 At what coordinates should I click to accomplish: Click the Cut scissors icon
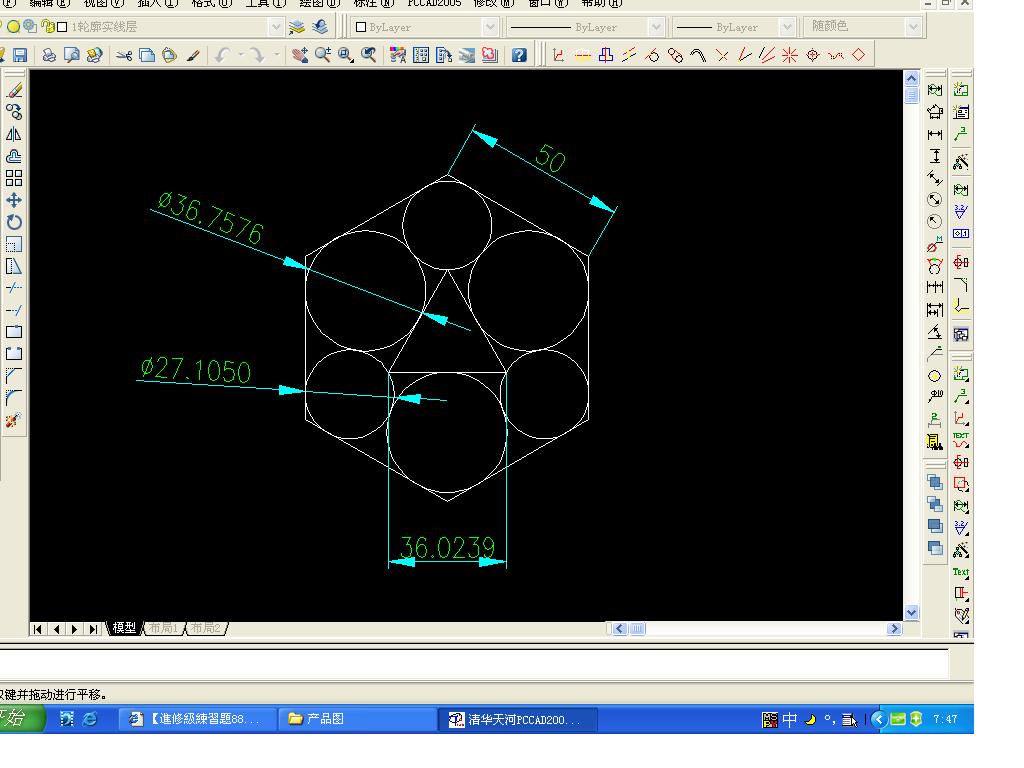[x=124, y=56]
